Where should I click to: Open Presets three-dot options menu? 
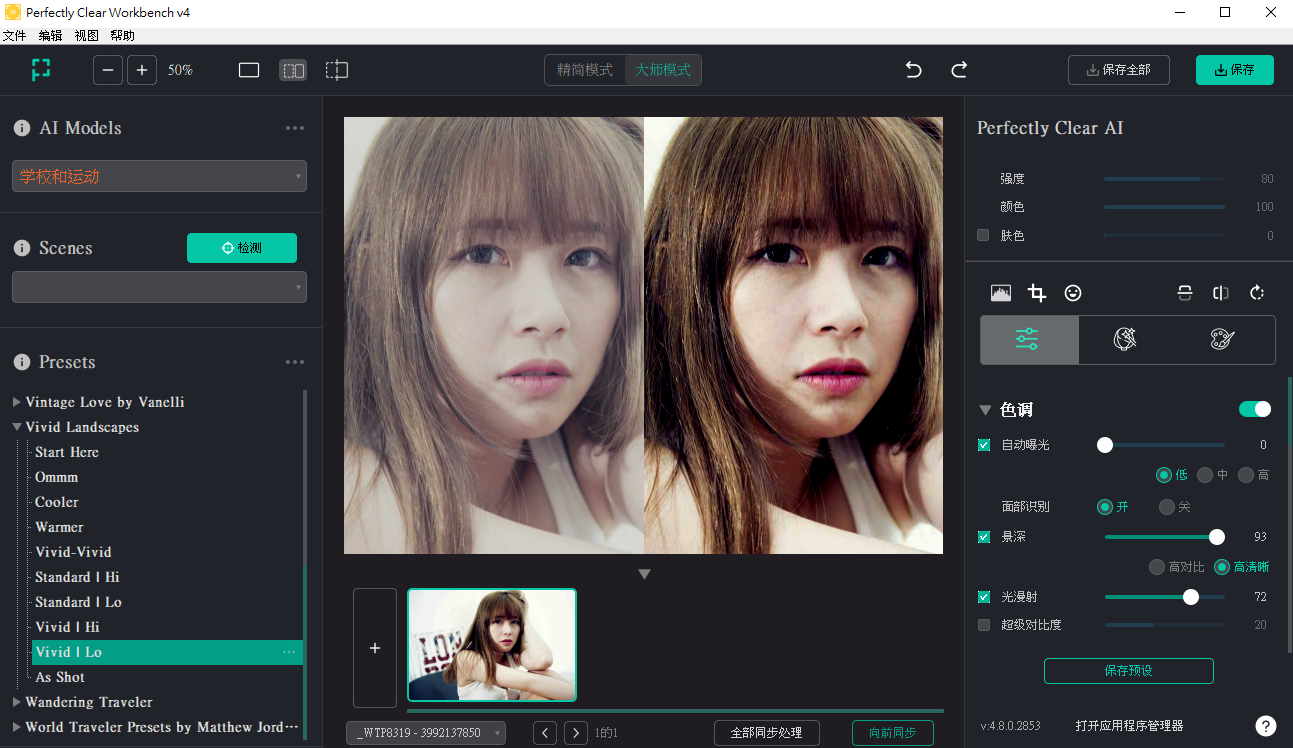pyautogui.click(x=295, y=362)
